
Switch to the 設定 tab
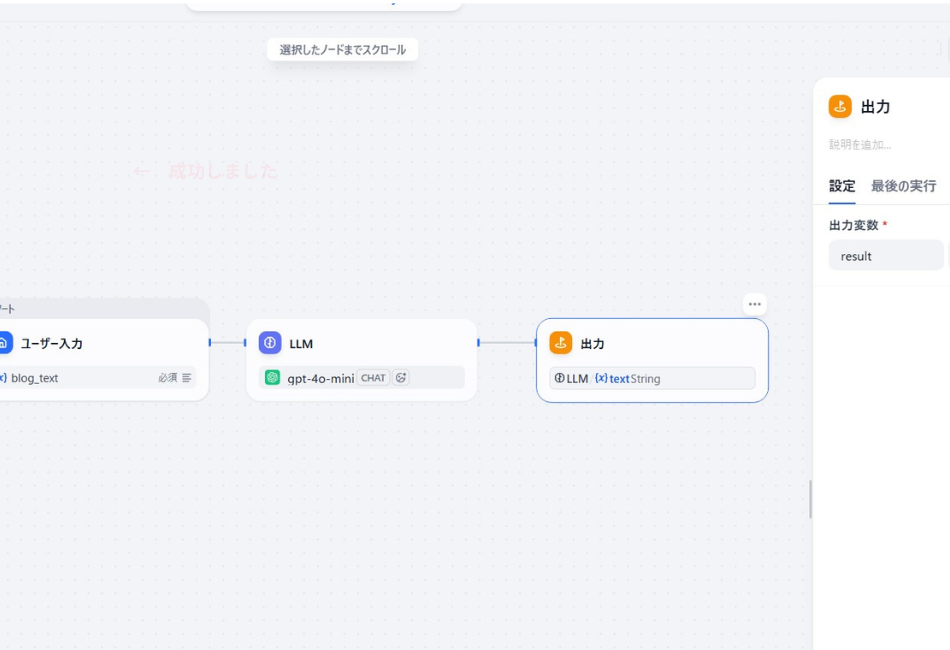(x=841, y=186)
